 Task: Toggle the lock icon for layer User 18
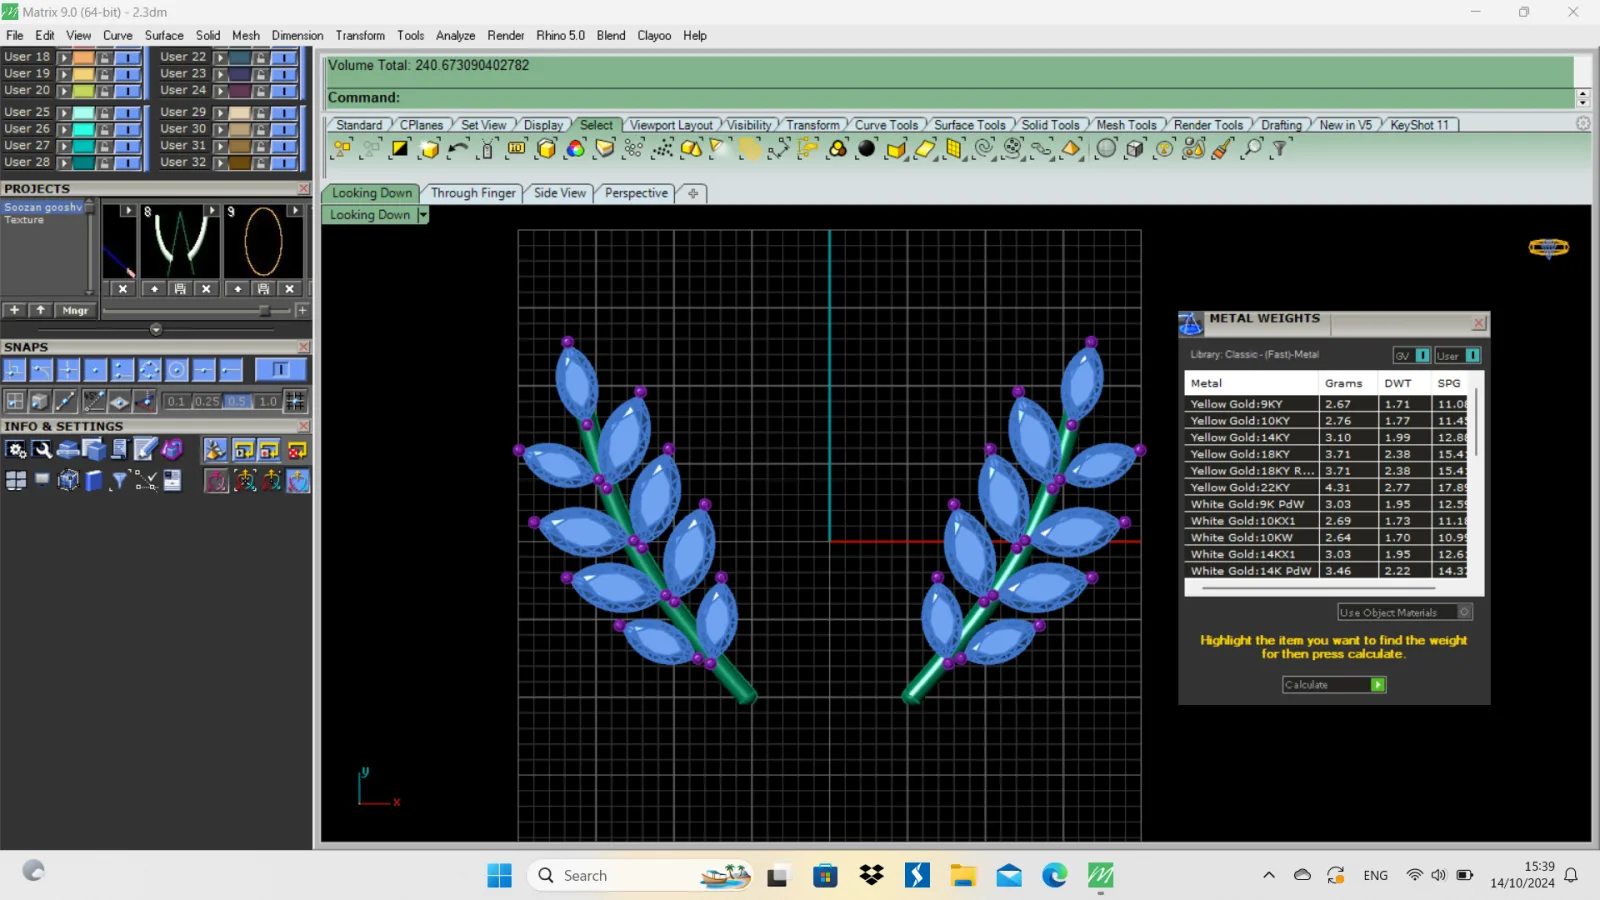(x=104, y=57)
